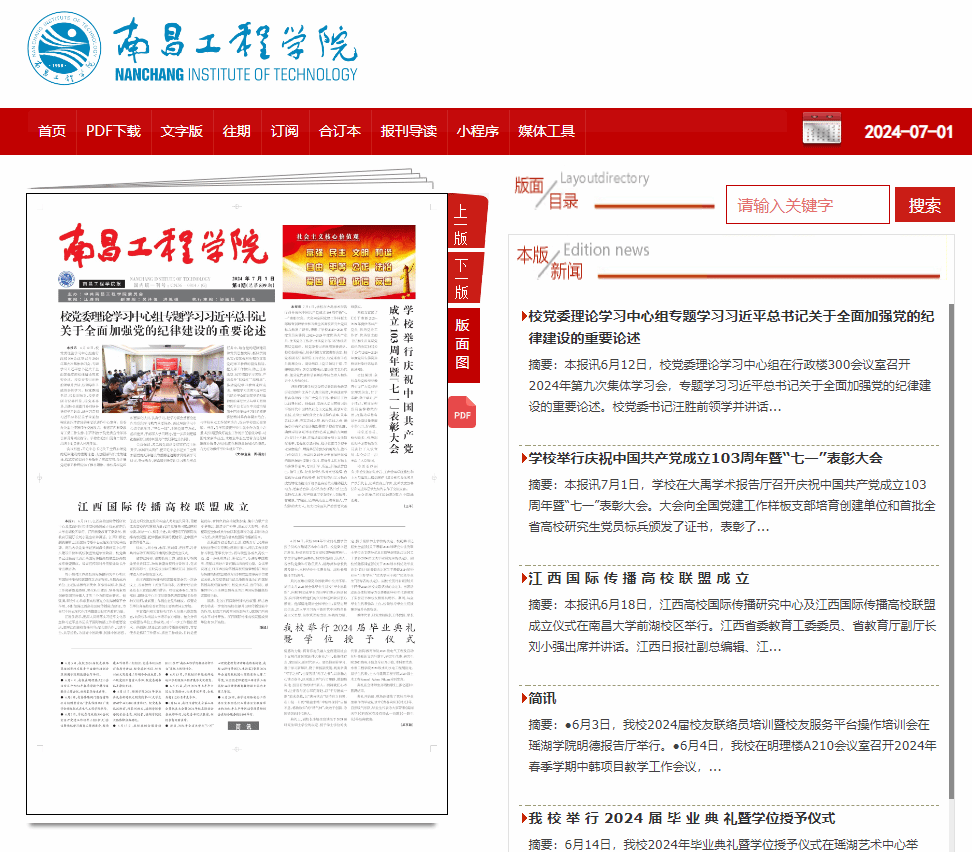Open article 校党委理论学习中心组专题学习 headline

(731, 327)
